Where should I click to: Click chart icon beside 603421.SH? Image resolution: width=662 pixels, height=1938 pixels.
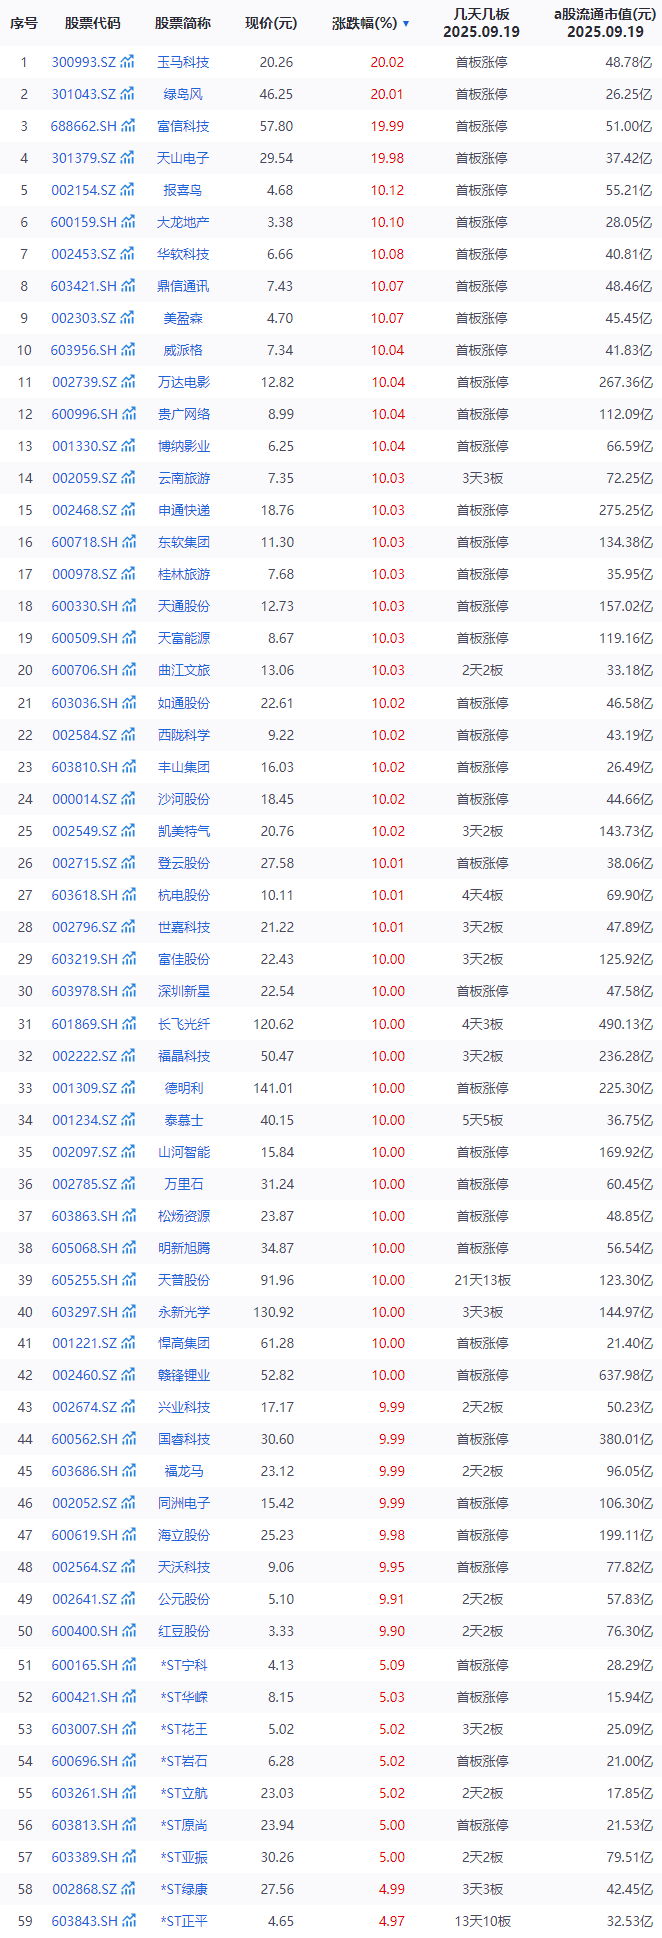[x=128, y=286]
